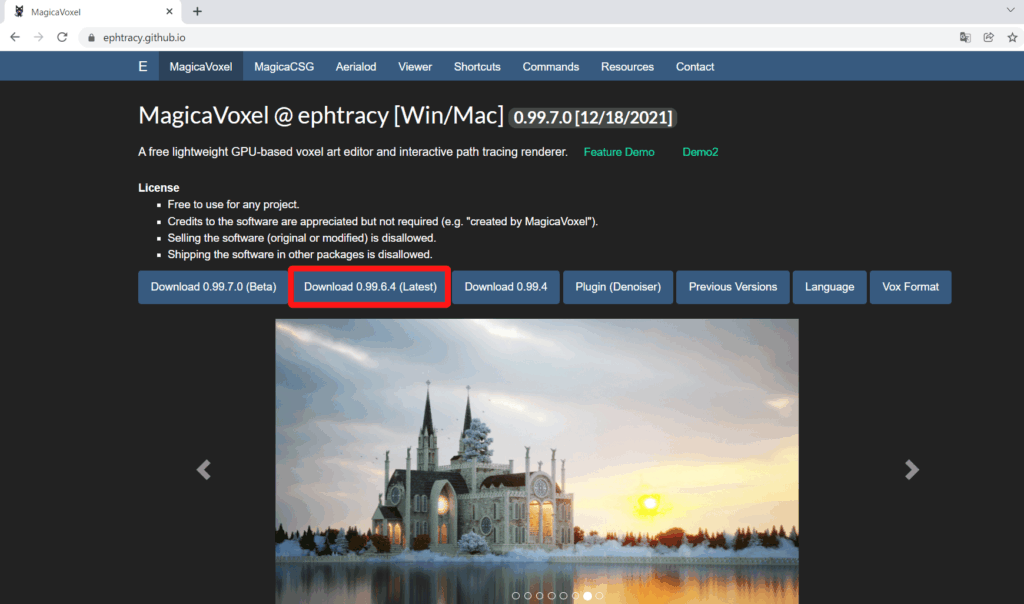1024x604 pixels.
Task: Click the browser forward arrow
Action: click(x=39, y=37)
